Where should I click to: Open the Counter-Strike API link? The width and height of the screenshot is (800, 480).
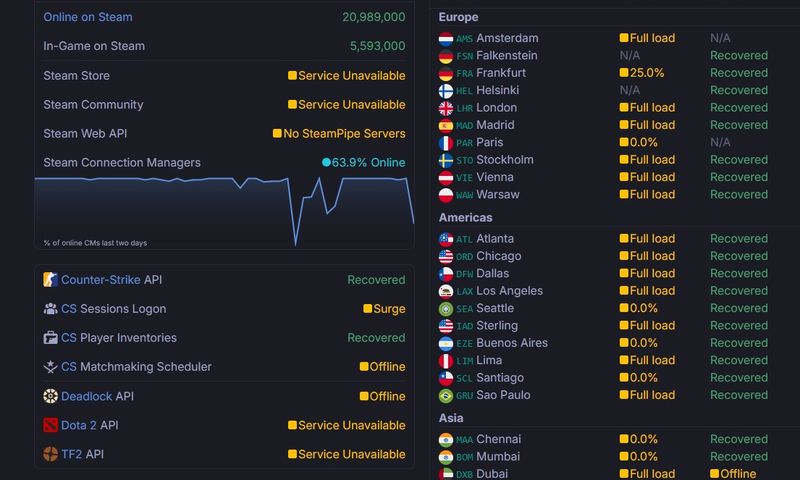point(100,280)
